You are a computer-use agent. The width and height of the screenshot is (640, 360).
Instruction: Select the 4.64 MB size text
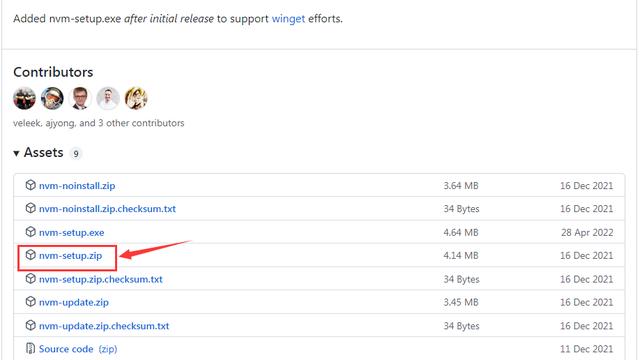(x=461, y=233)
